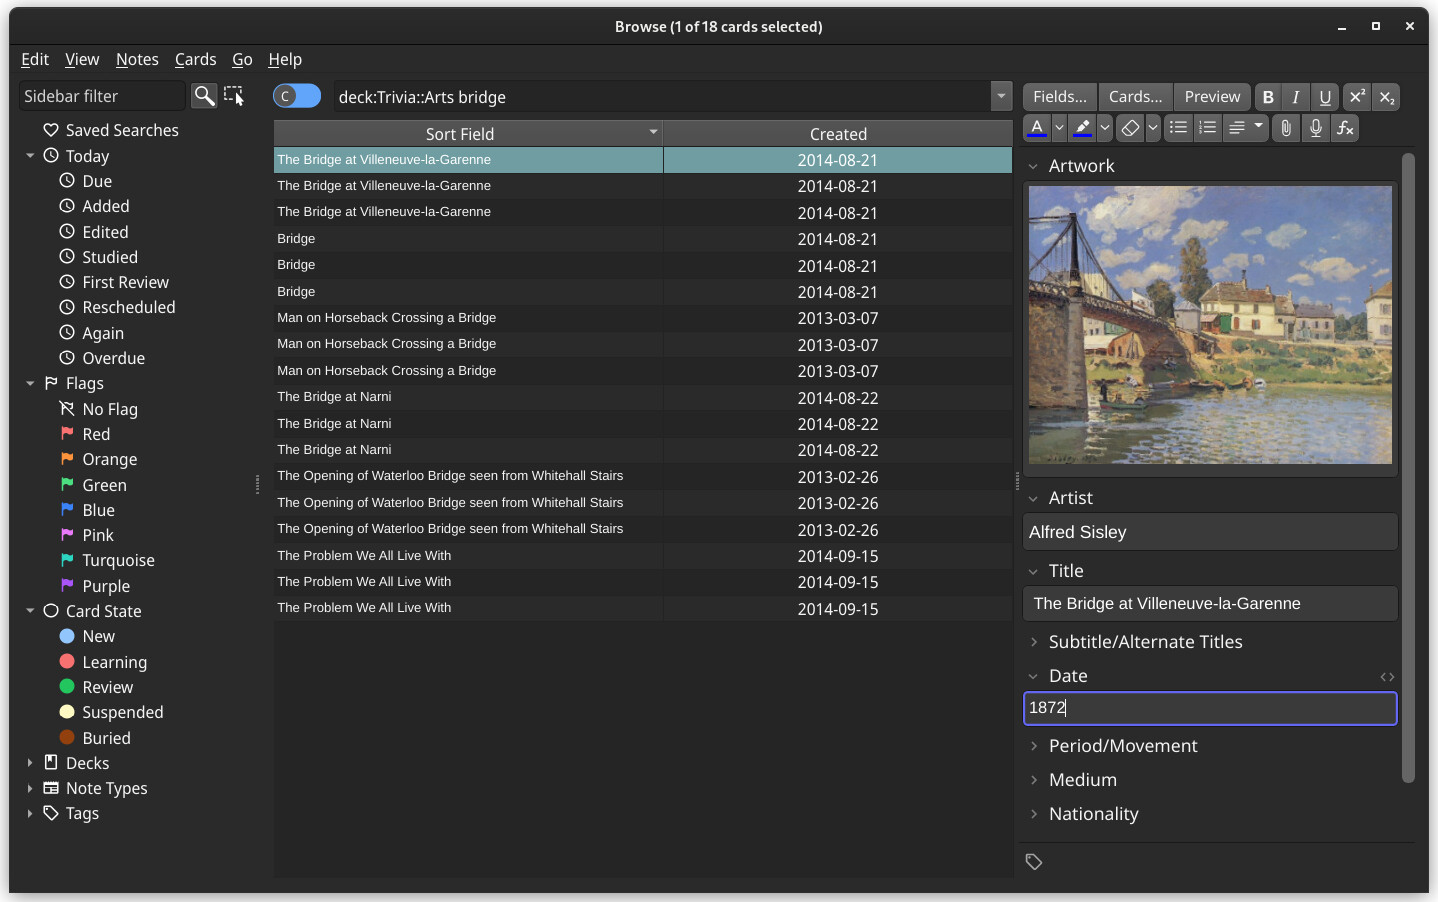1438x902 pixels.
Task: Toggle underline formatting
Action: 1325,97
